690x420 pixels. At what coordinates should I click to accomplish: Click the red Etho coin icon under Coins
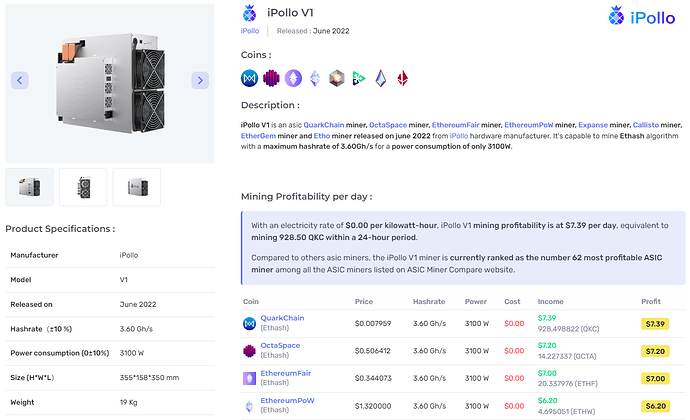coord(404,78)
